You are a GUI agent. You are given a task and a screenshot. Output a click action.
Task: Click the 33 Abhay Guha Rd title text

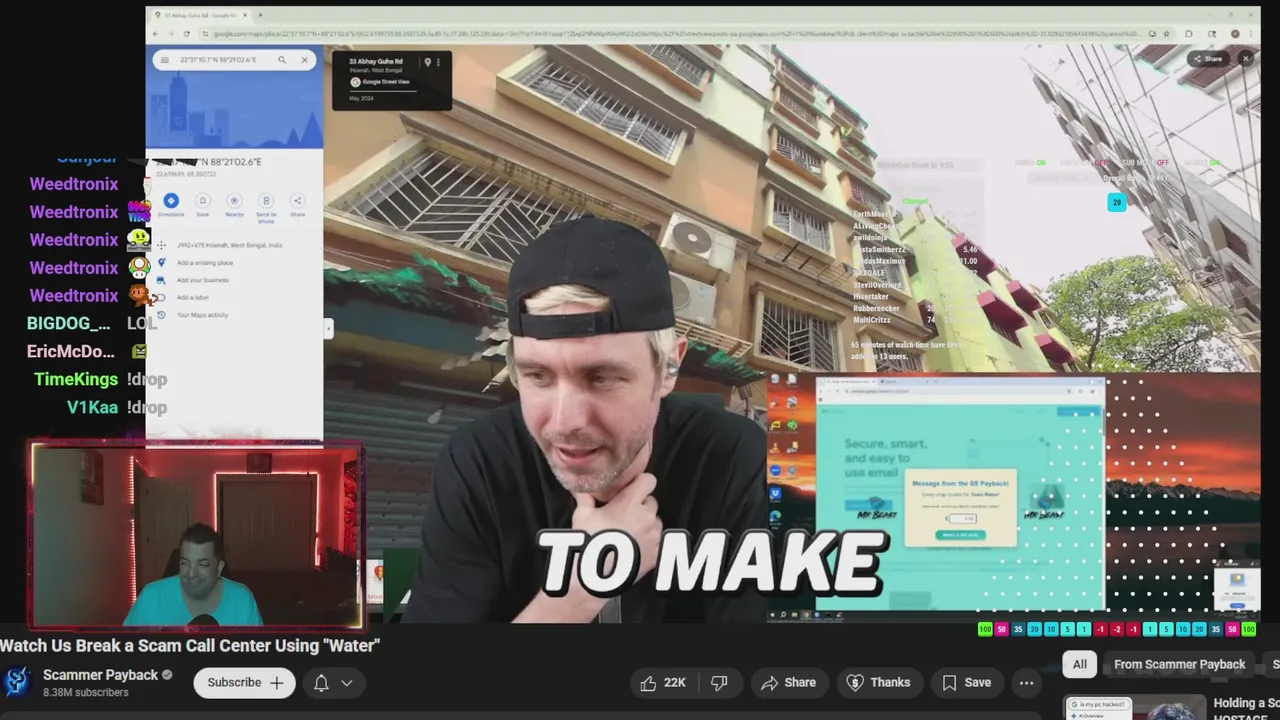click(x=375, y=61)
